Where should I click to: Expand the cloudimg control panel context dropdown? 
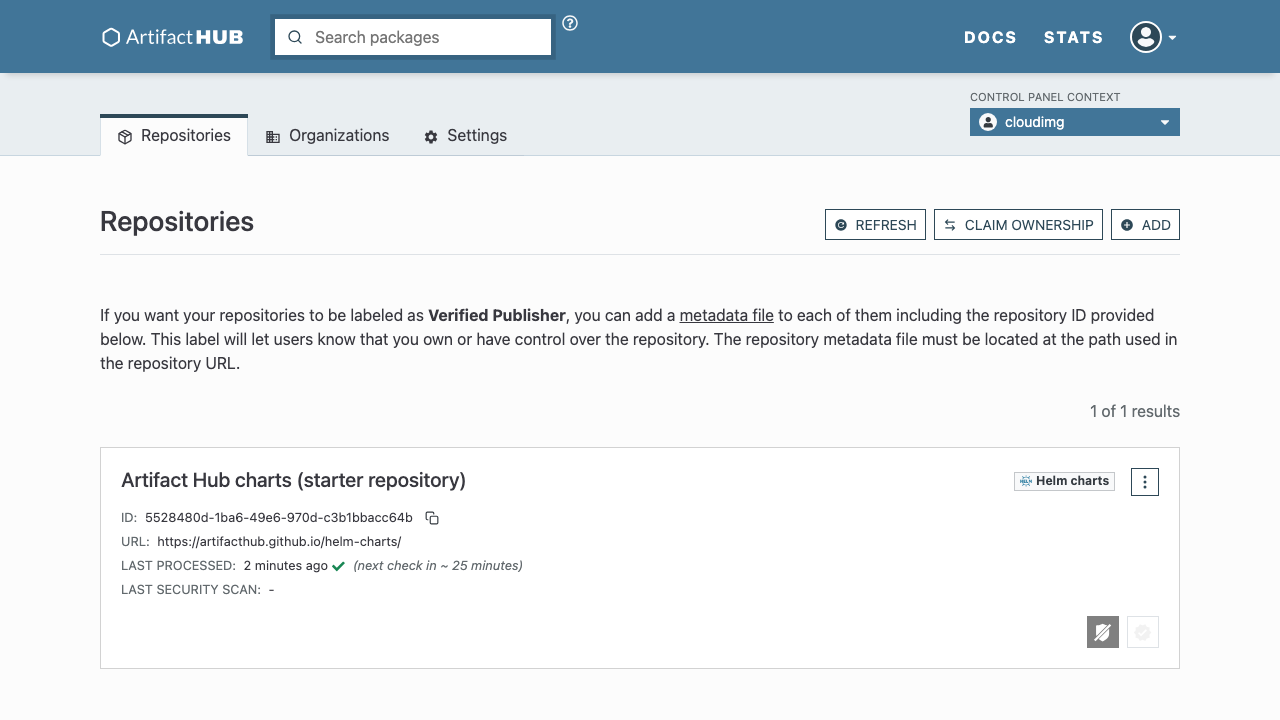tap(1075, 122)
